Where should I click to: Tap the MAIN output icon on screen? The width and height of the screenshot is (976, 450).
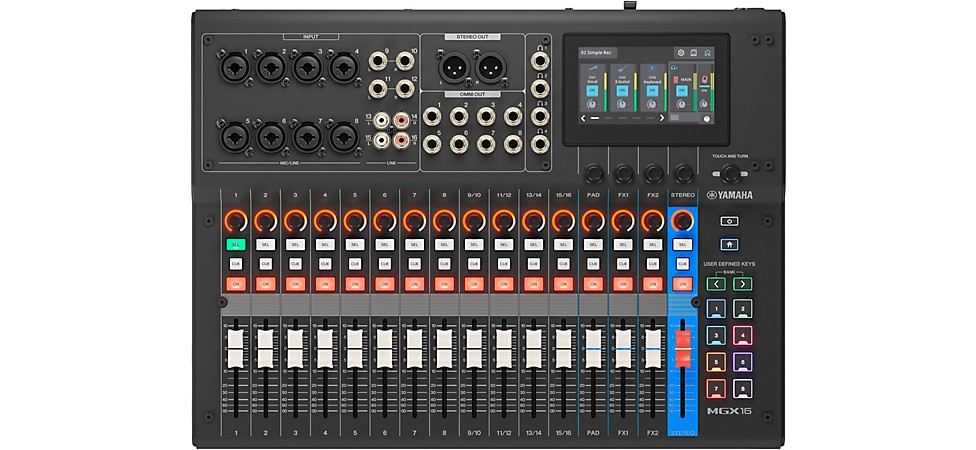pyautogui.click(x=675, y=80)
